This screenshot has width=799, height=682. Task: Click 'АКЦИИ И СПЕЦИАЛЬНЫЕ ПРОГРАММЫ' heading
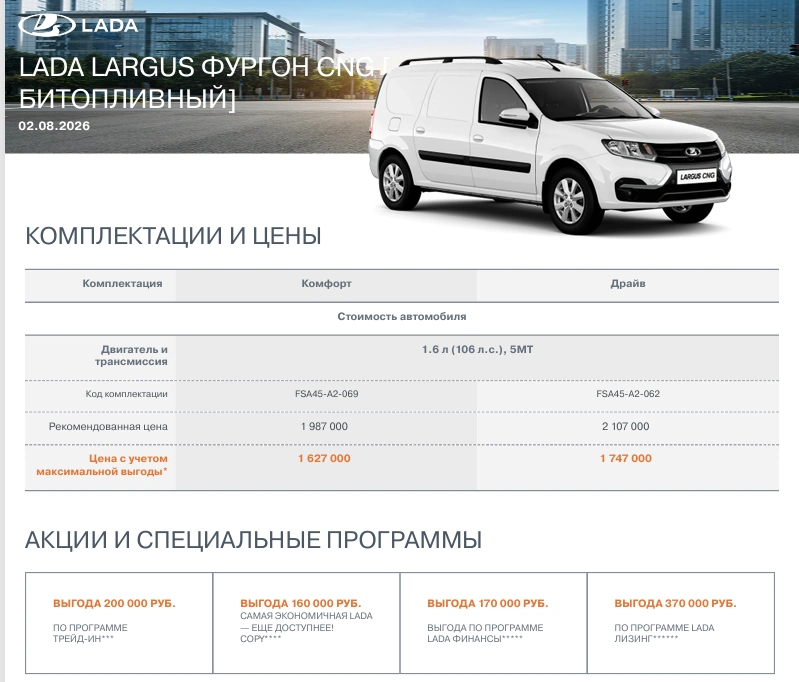(x=253, y=540)
